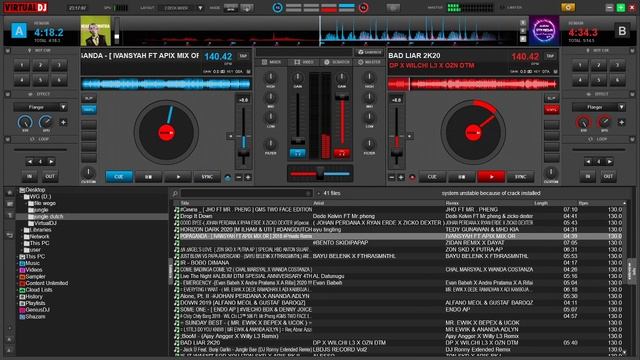Extend deck B loop with right arrow

pyautogui.click(x=609, y=162)
